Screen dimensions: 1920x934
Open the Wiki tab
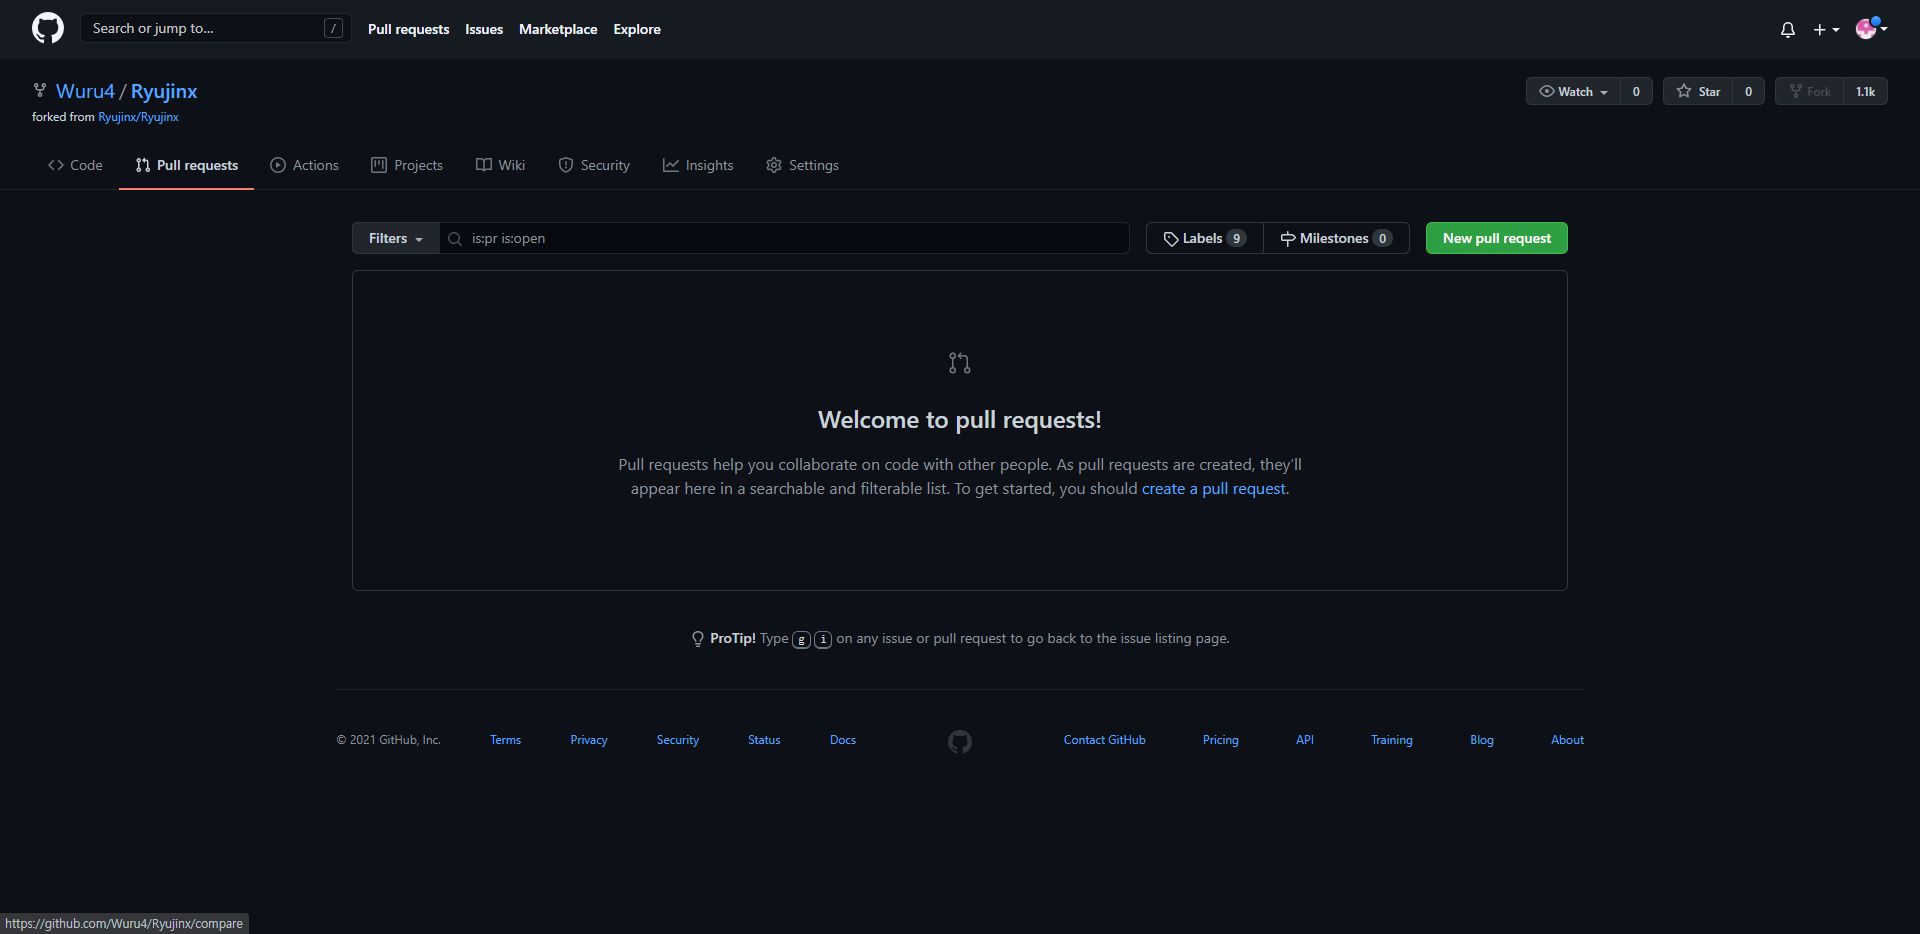[500, 165]
